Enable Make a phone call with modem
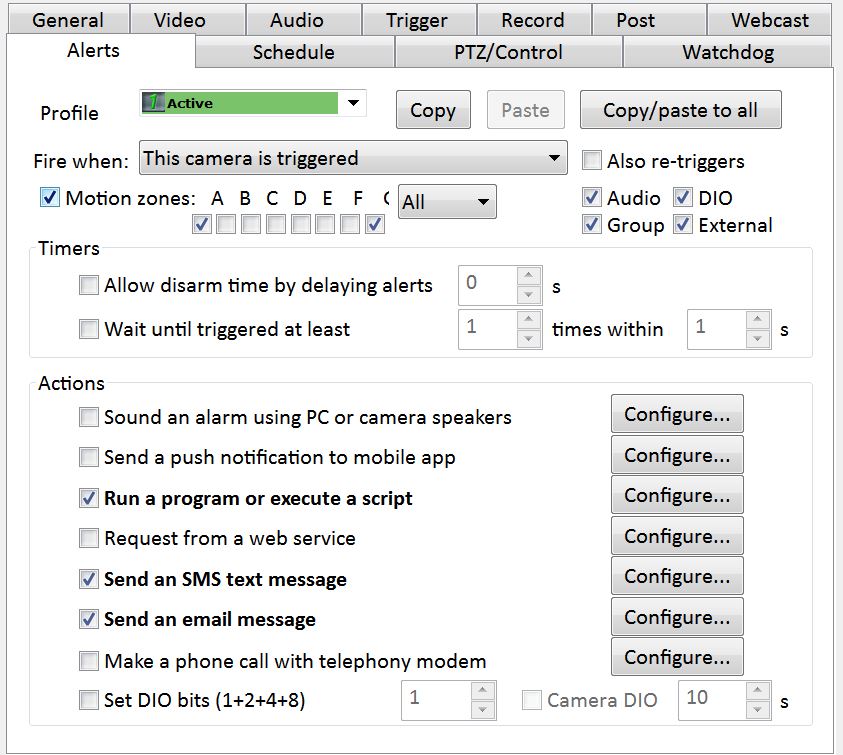 pos(89,661)
